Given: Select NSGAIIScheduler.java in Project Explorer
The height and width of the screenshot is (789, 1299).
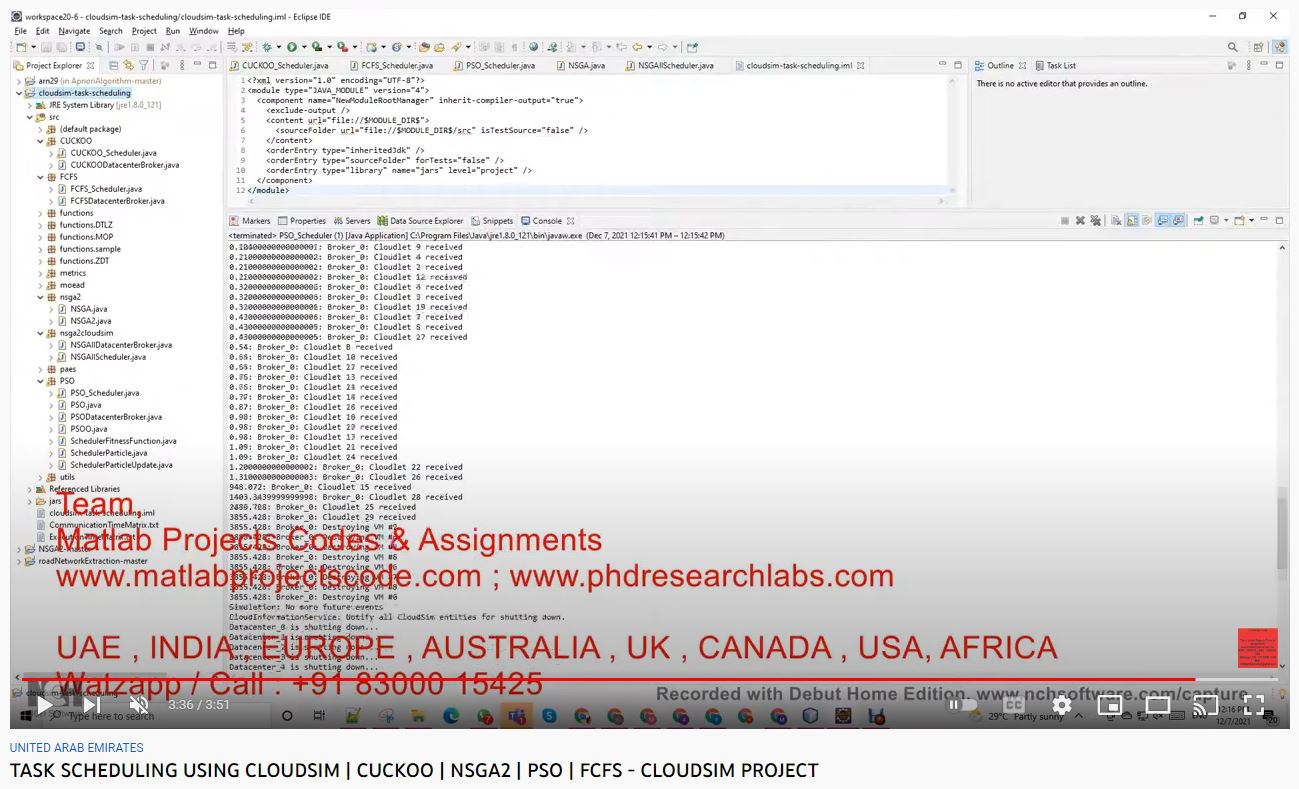Looking at the screenshot, I should [x=107, y=357].
